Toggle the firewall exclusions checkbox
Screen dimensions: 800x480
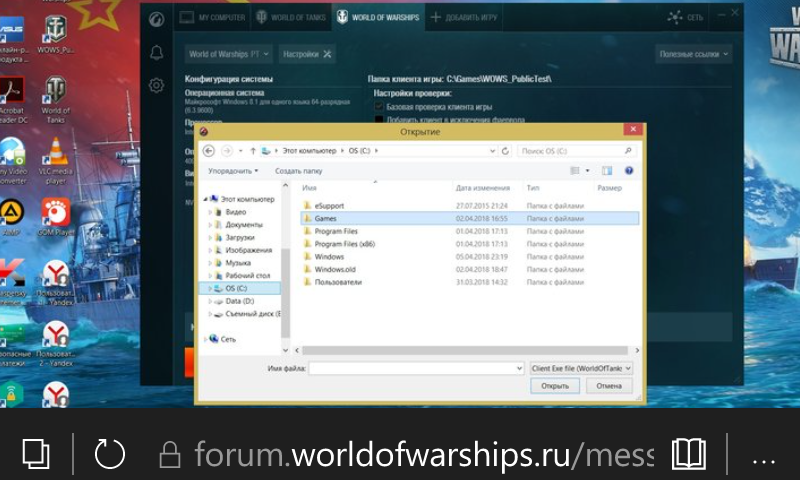point(379,119)
